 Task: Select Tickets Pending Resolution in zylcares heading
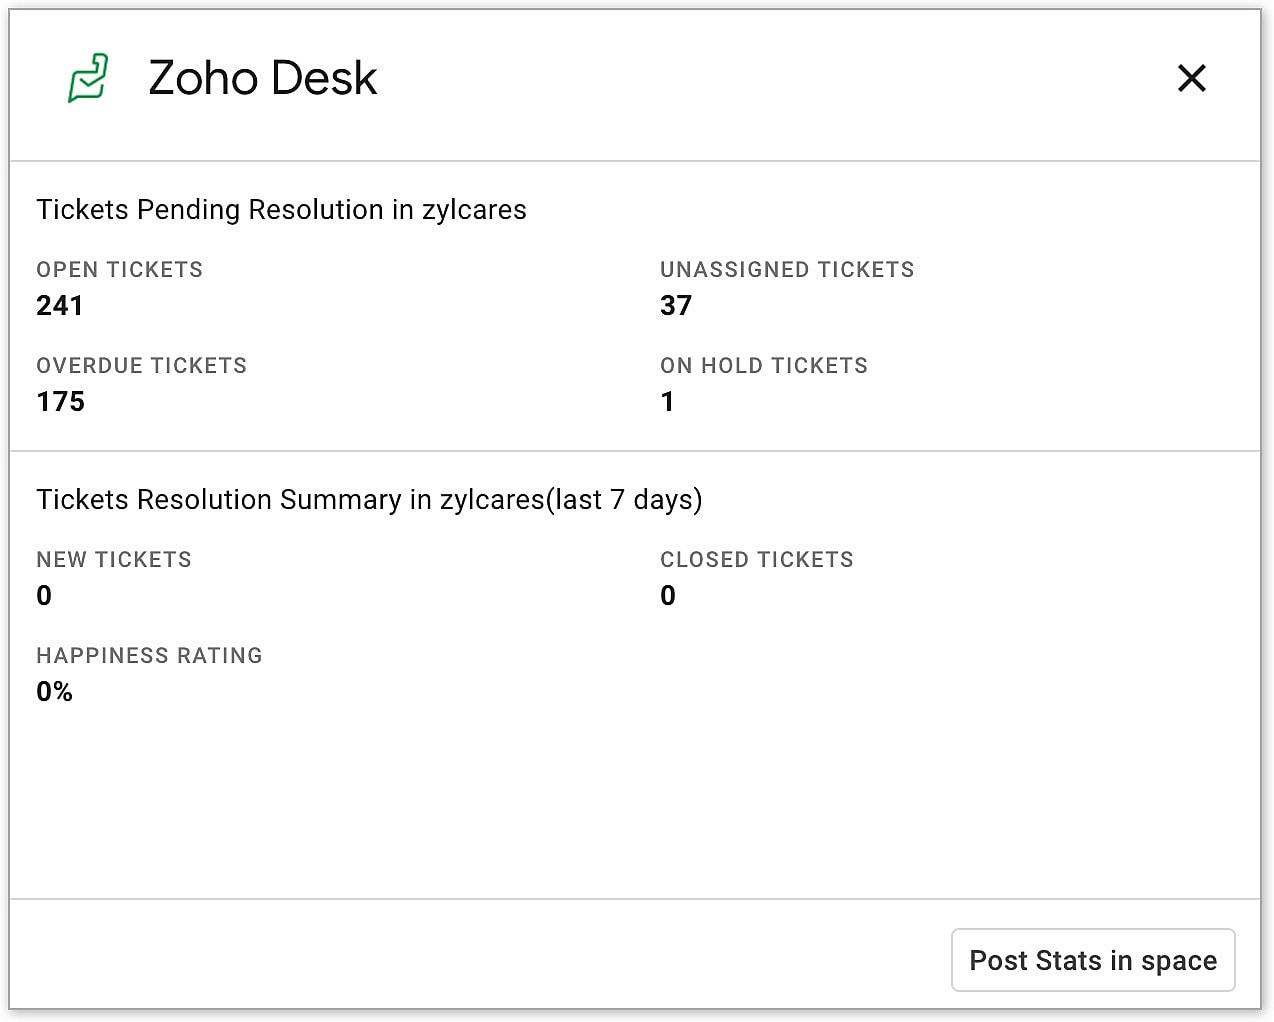click(281, 210)
